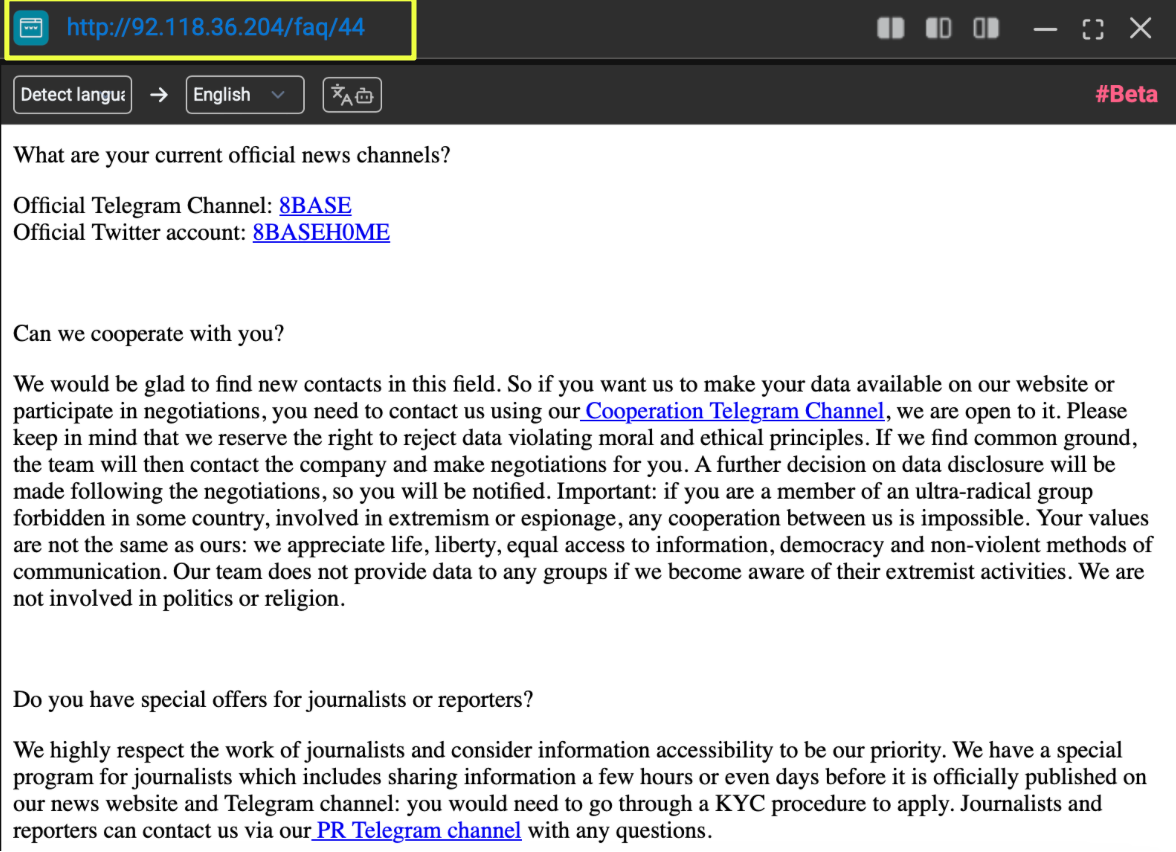1176x852 pixels.
Task: Select the right-panel-emphasized layout icon
Action: [986, 28]
